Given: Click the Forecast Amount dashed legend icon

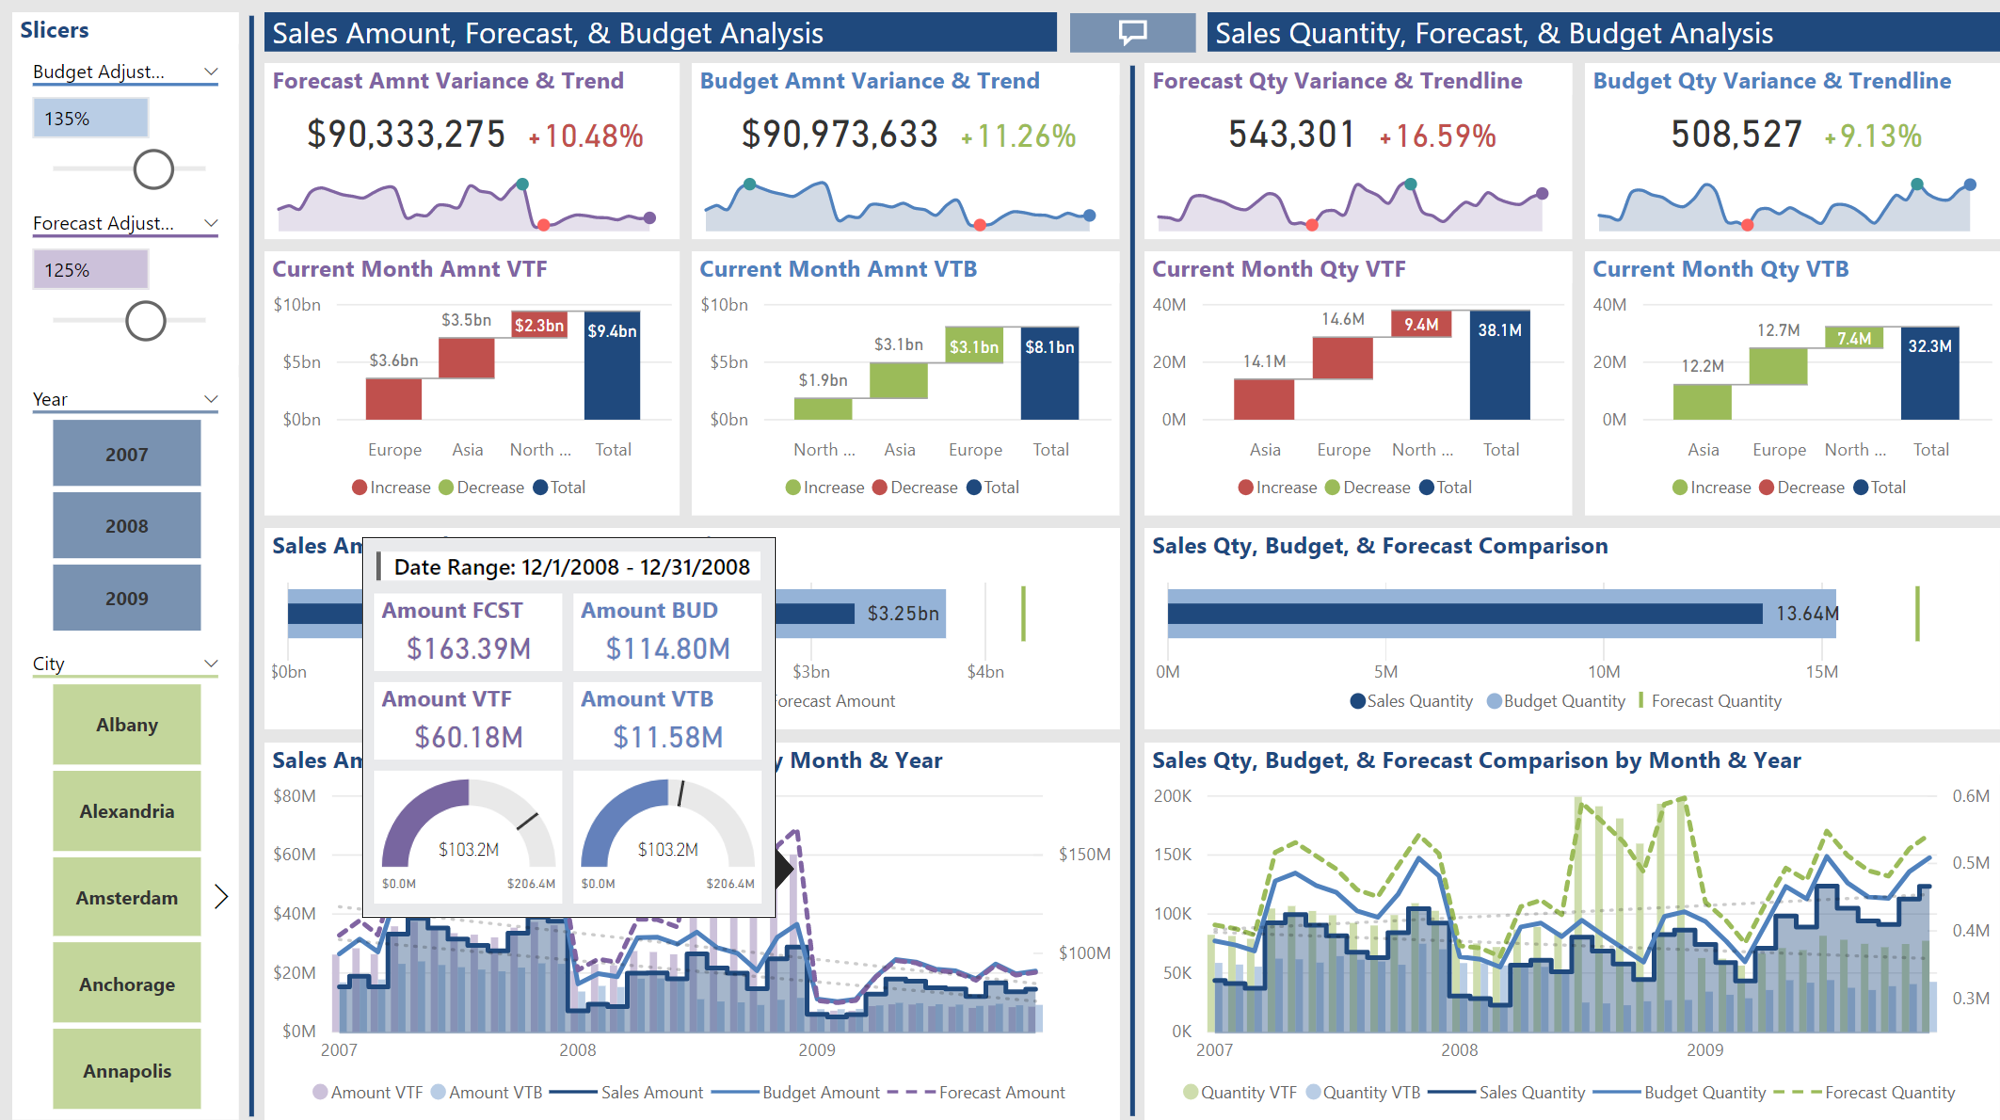Looking at the screenshot, I should click(x=912, y=1092).
